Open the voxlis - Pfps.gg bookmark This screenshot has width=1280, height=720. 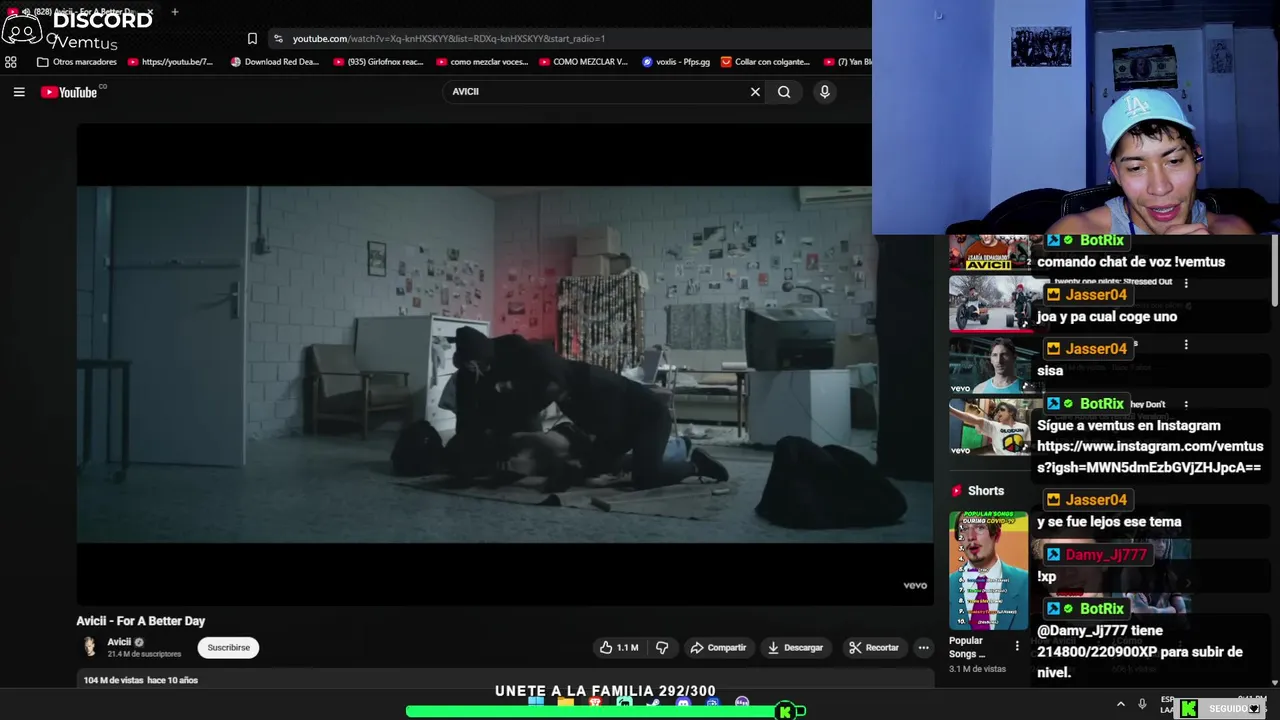pyautogui.click(x=676, y=62)
